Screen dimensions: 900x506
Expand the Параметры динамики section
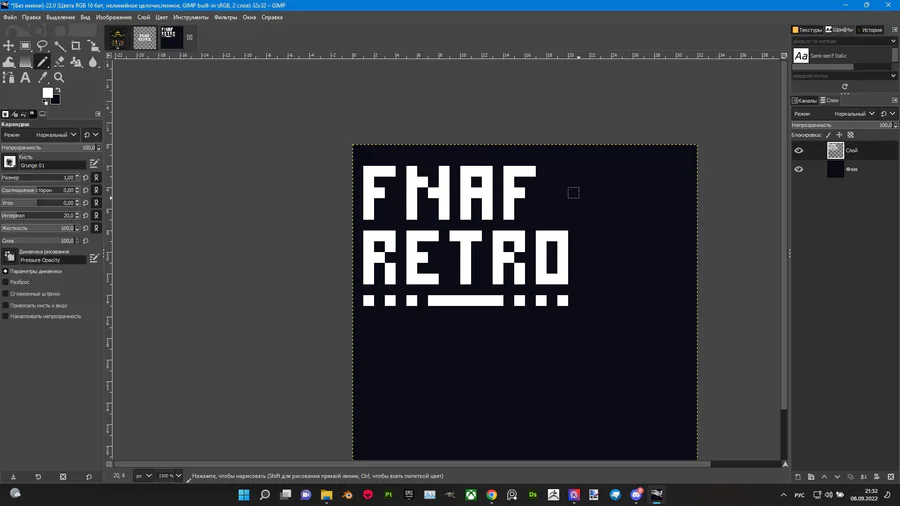[x=5, y=271]
